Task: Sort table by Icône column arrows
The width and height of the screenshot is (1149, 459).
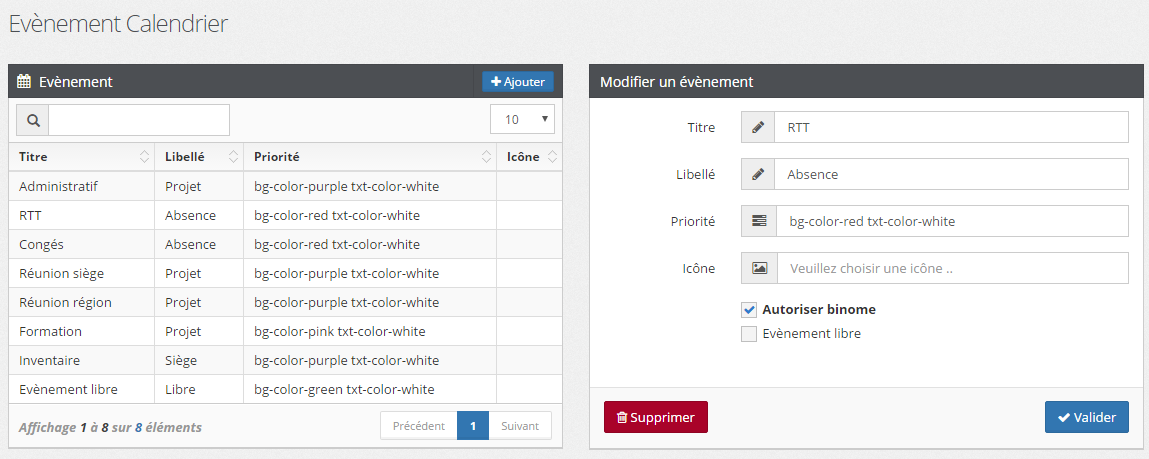Action: pos(552,157)
